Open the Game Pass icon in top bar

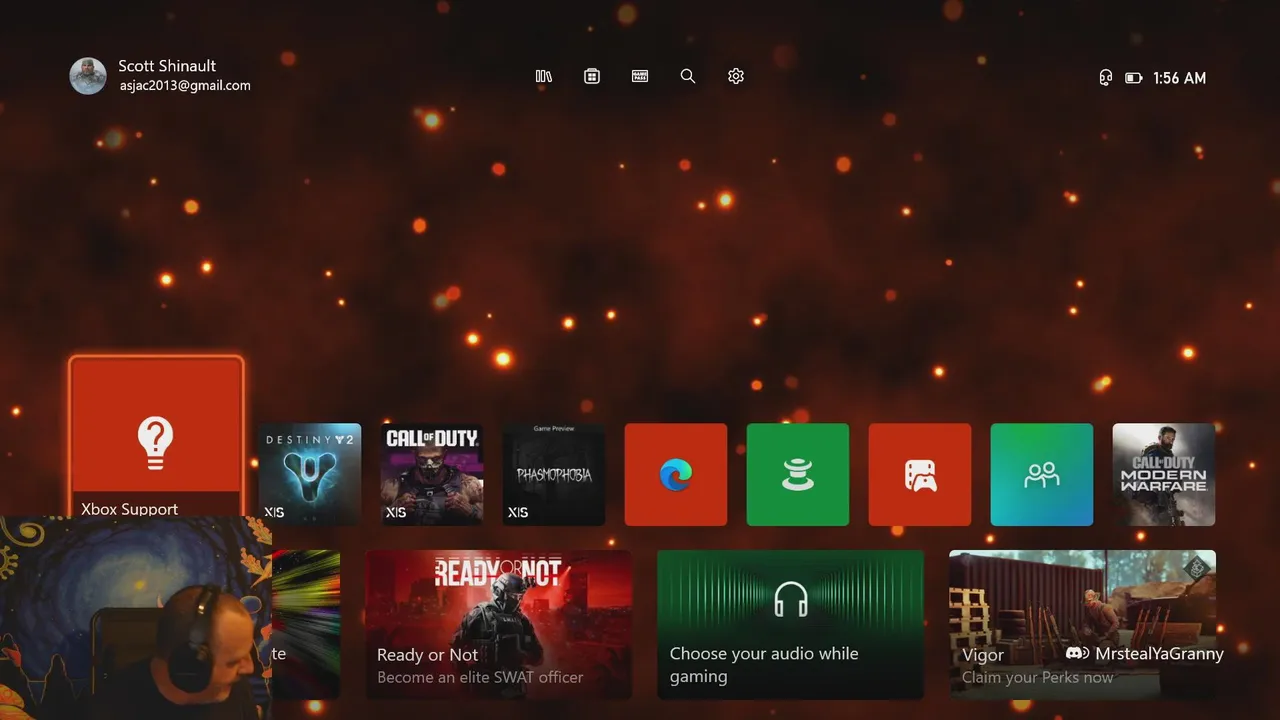tap(640, 76)
